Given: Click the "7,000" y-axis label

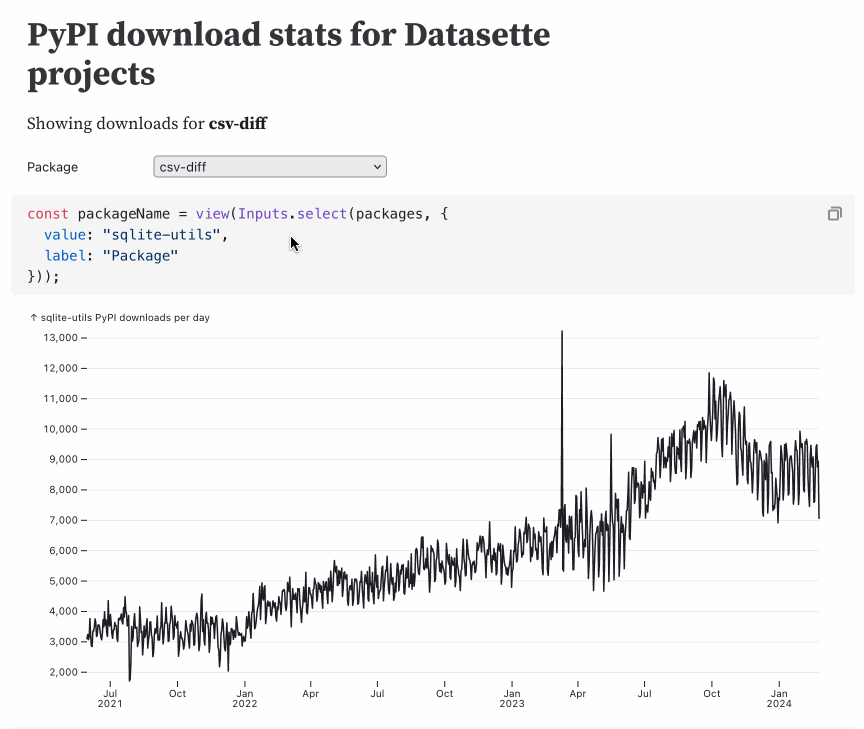Looking at the screenshot, I should point(64,520).
